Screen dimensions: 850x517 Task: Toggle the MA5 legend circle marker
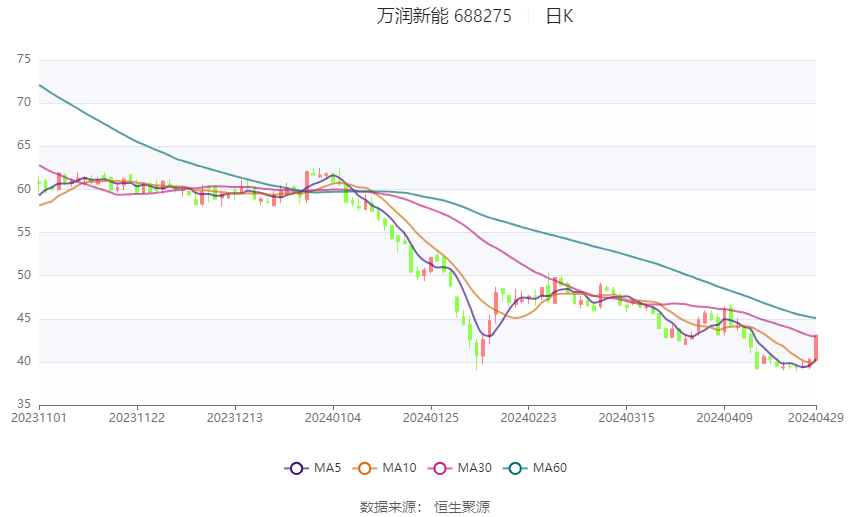[296, 468]
